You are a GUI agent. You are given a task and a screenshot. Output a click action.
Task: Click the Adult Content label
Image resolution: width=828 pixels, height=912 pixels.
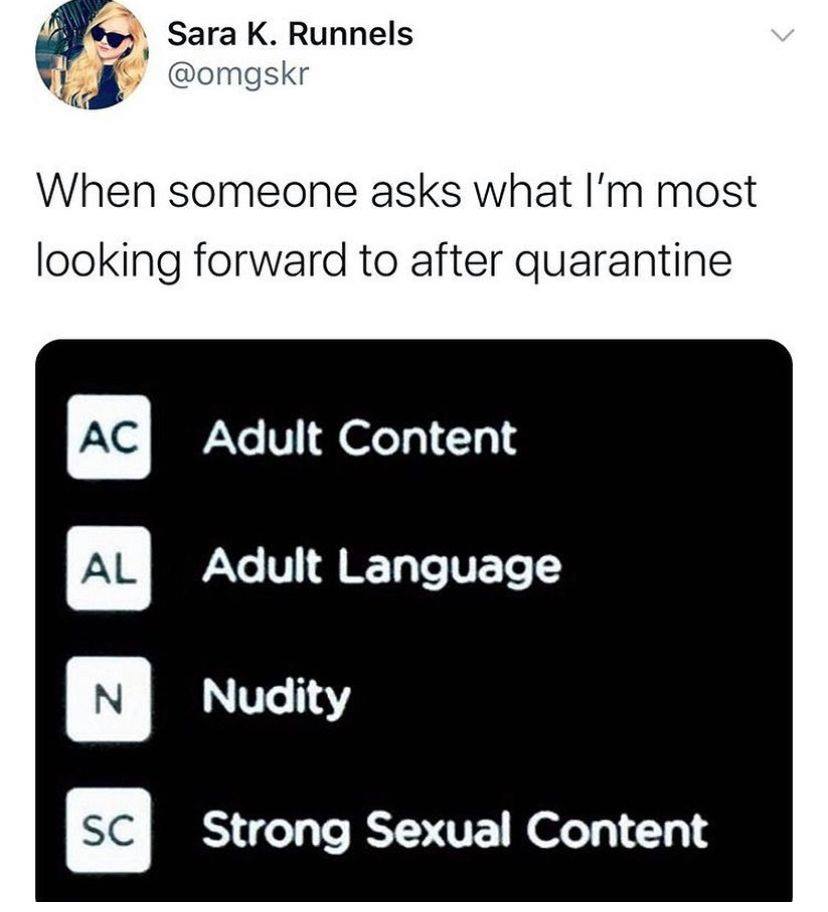pos(359,437)
